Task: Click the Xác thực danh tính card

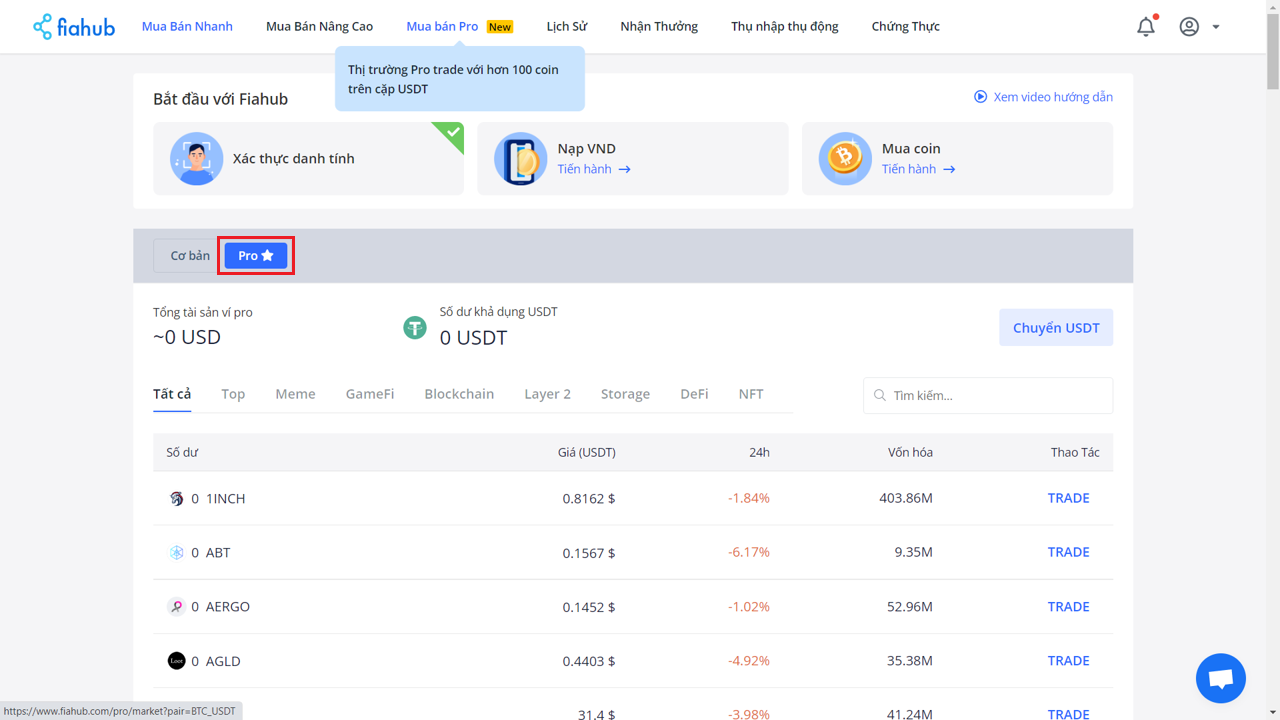Action: [x=308, y=158]
